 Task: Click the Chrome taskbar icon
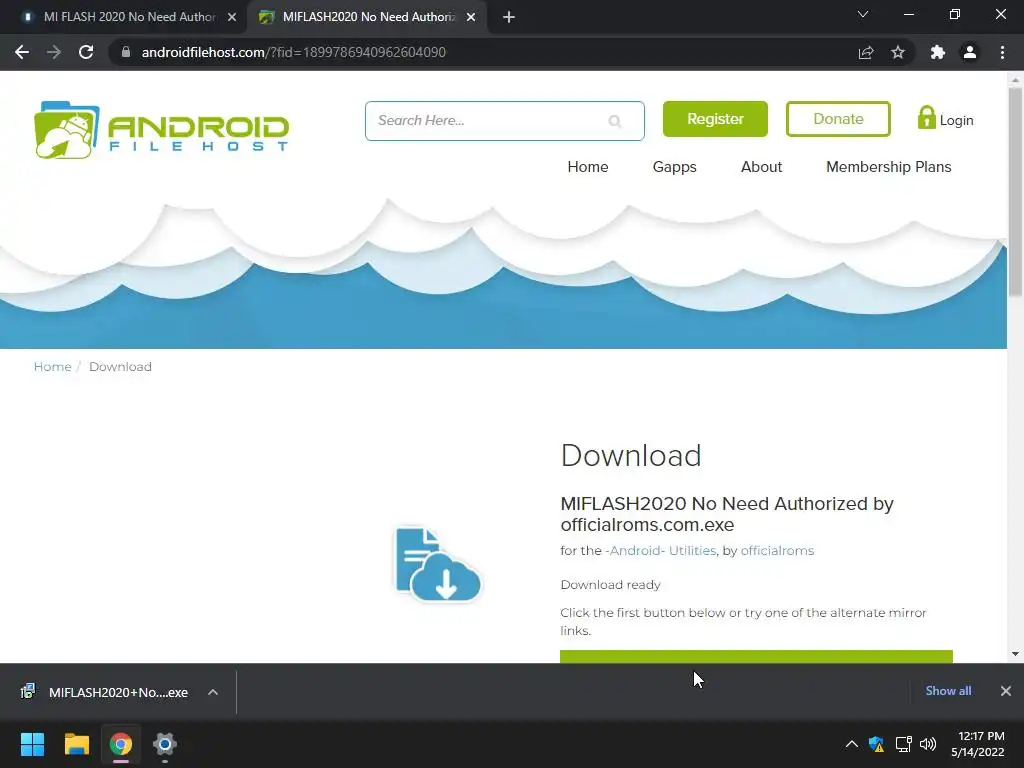pyautogui.click(x=121, y=744)
